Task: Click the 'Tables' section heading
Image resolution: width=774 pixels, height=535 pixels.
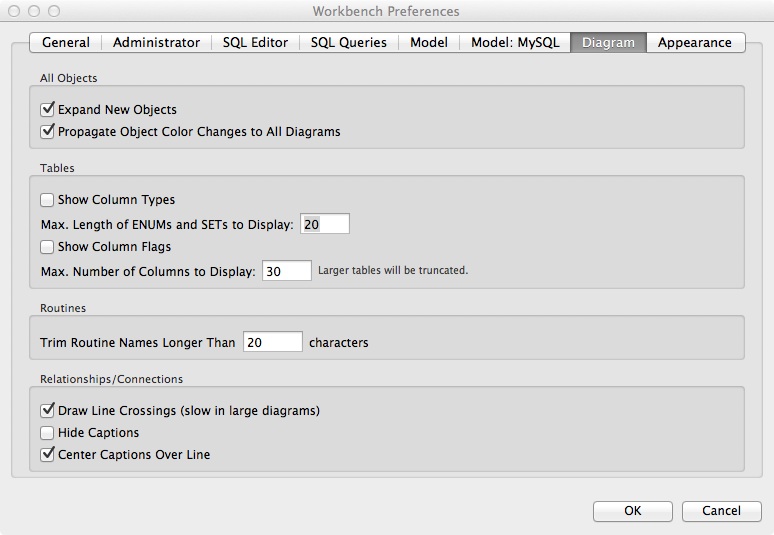Action: click(x=57, y=168)
